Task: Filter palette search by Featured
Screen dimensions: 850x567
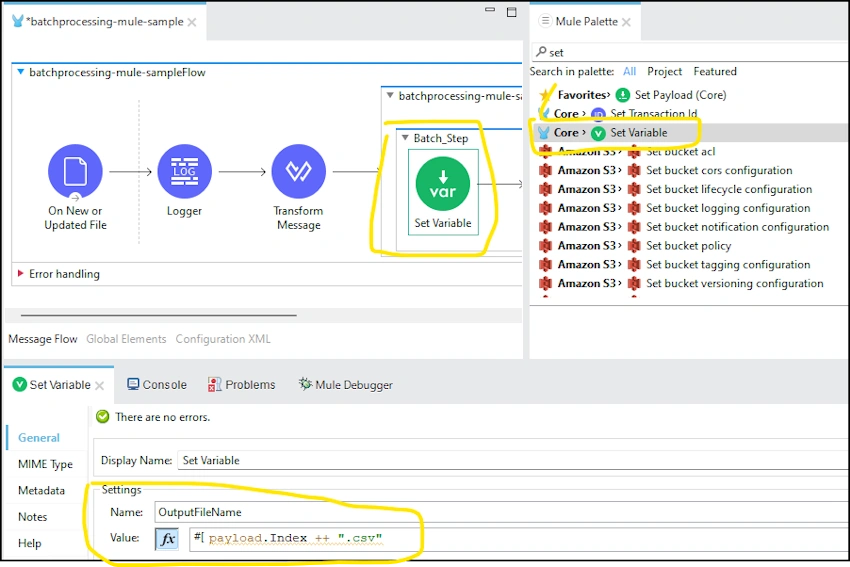Action: coord(715,72)
